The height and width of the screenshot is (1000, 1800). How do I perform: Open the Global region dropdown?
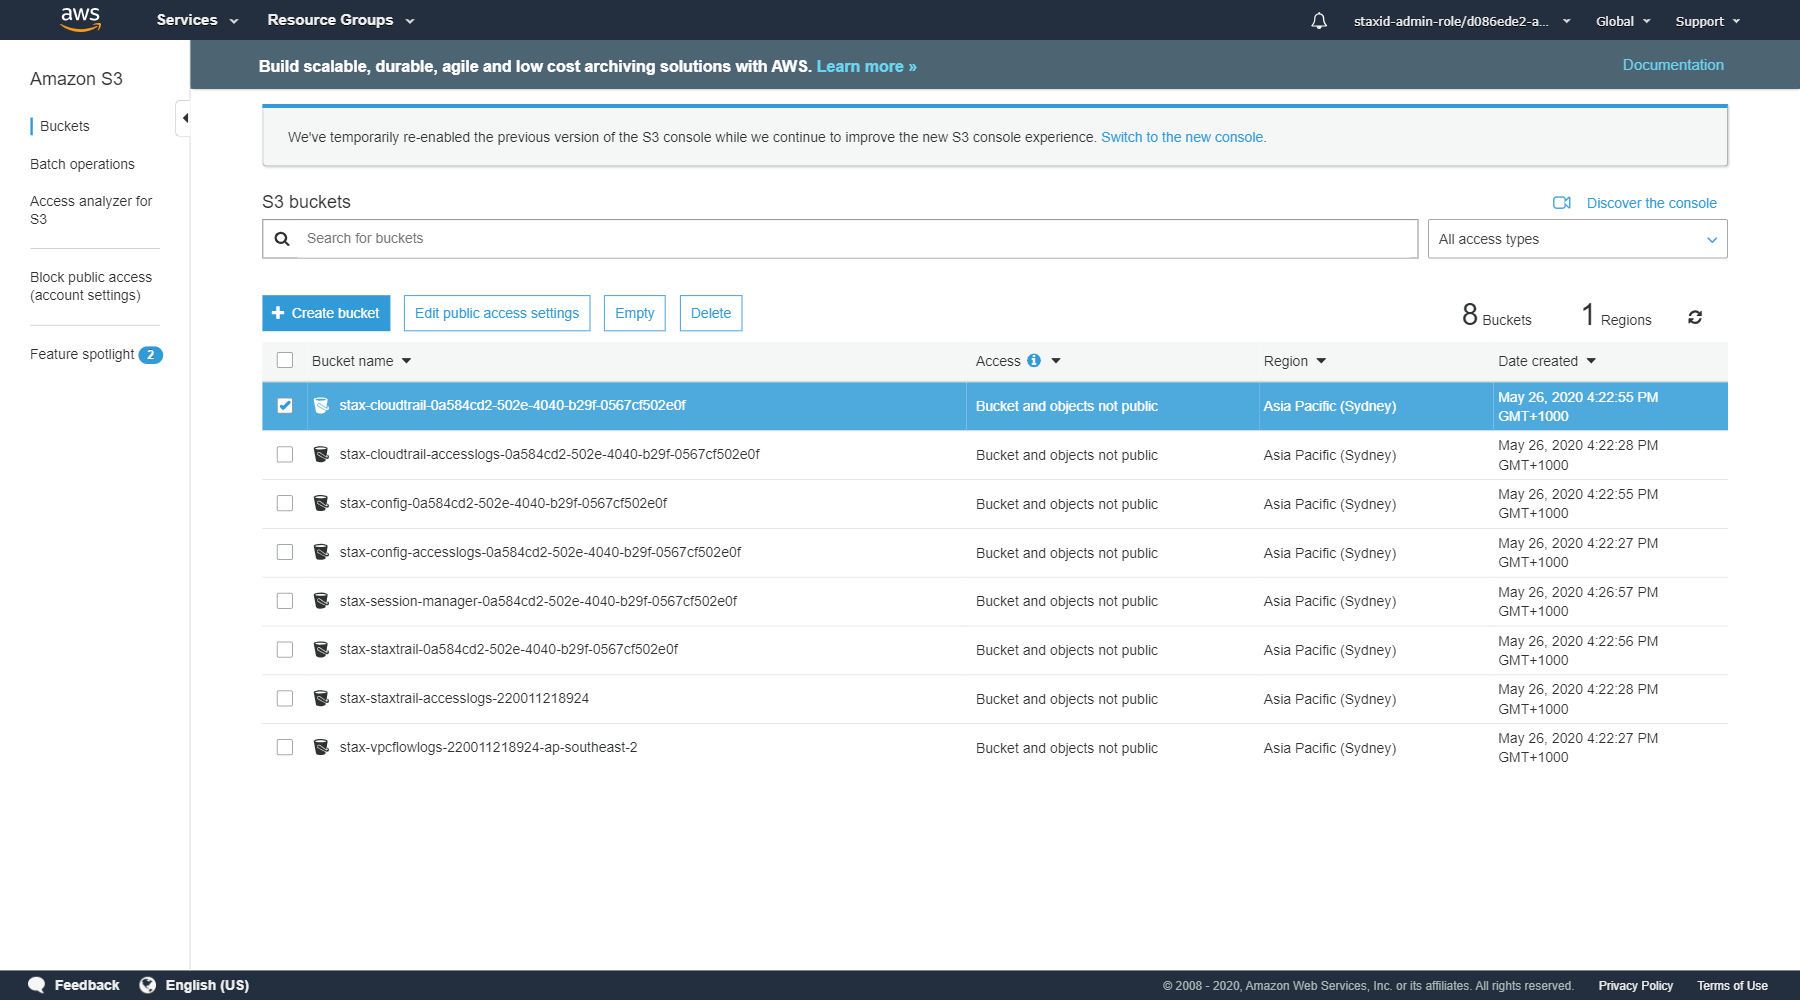coord(1623,21)
